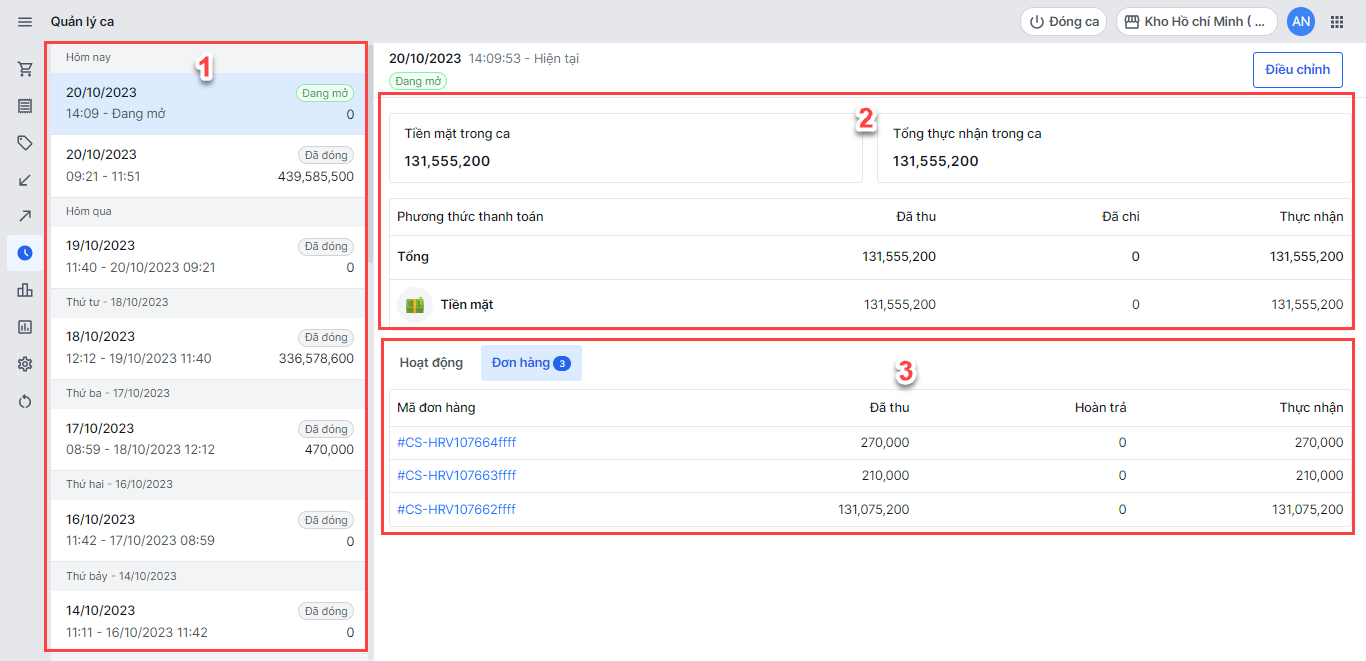
Task: Click the Điều chỉnh button
Action: [1297, 70]
